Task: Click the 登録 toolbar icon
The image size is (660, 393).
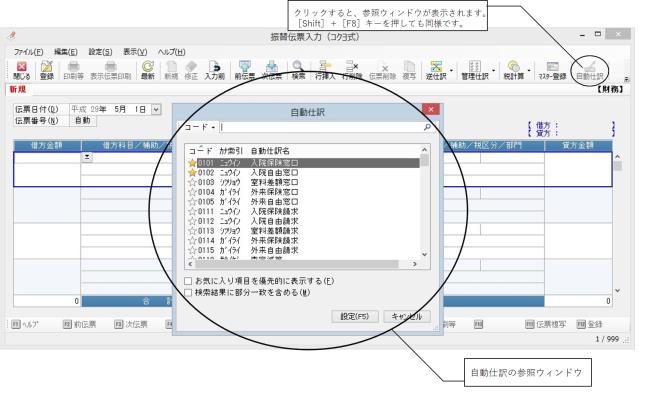Action: coord(46,70)
